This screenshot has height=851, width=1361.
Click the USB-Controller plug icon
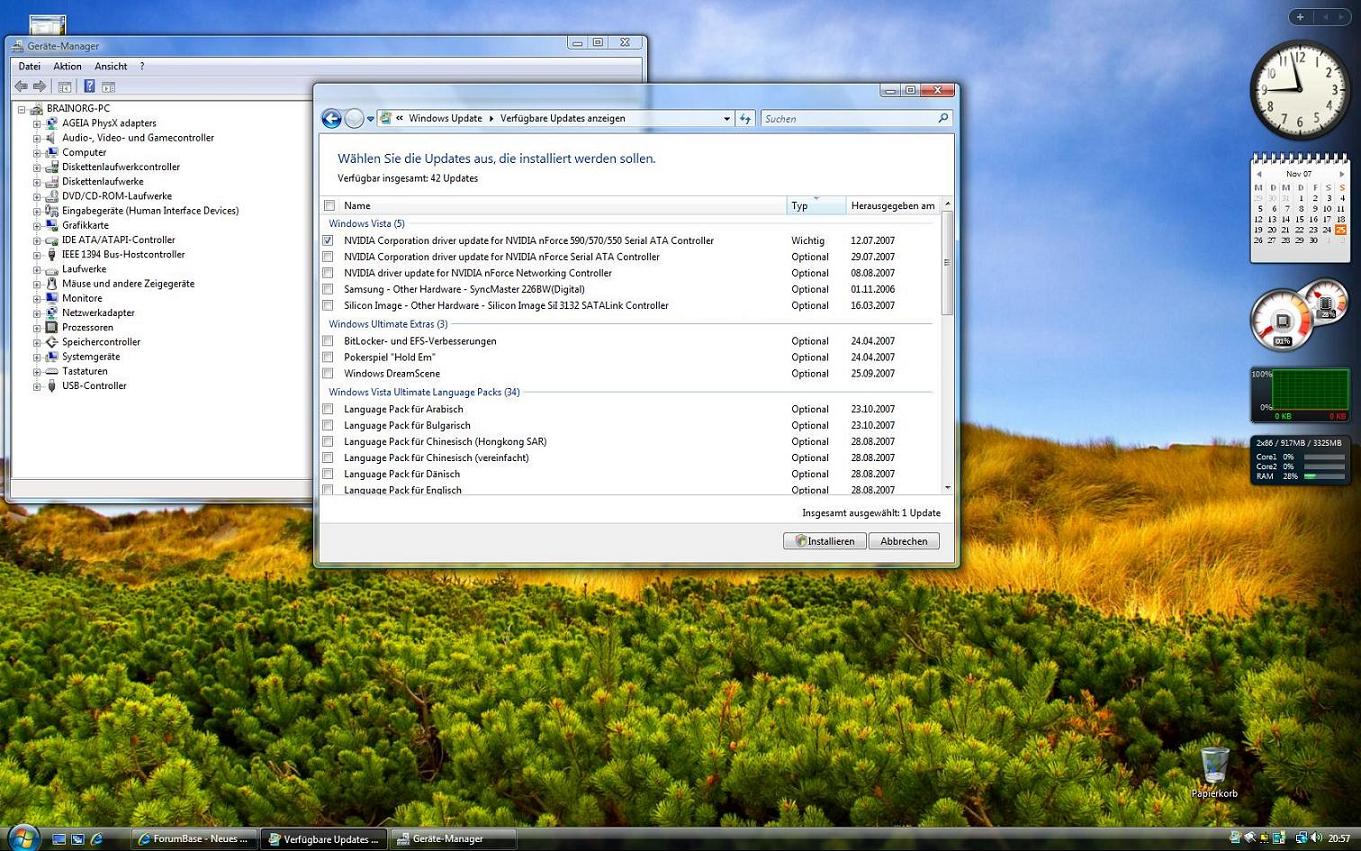coord(52,386)
